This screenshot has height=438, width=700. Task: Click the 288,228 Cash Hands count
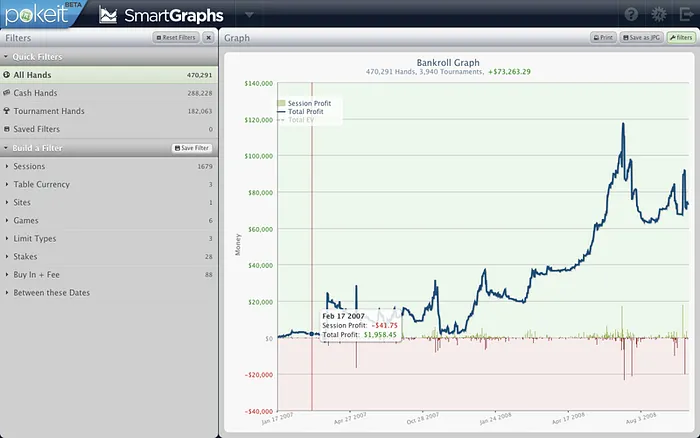(200, 93)
